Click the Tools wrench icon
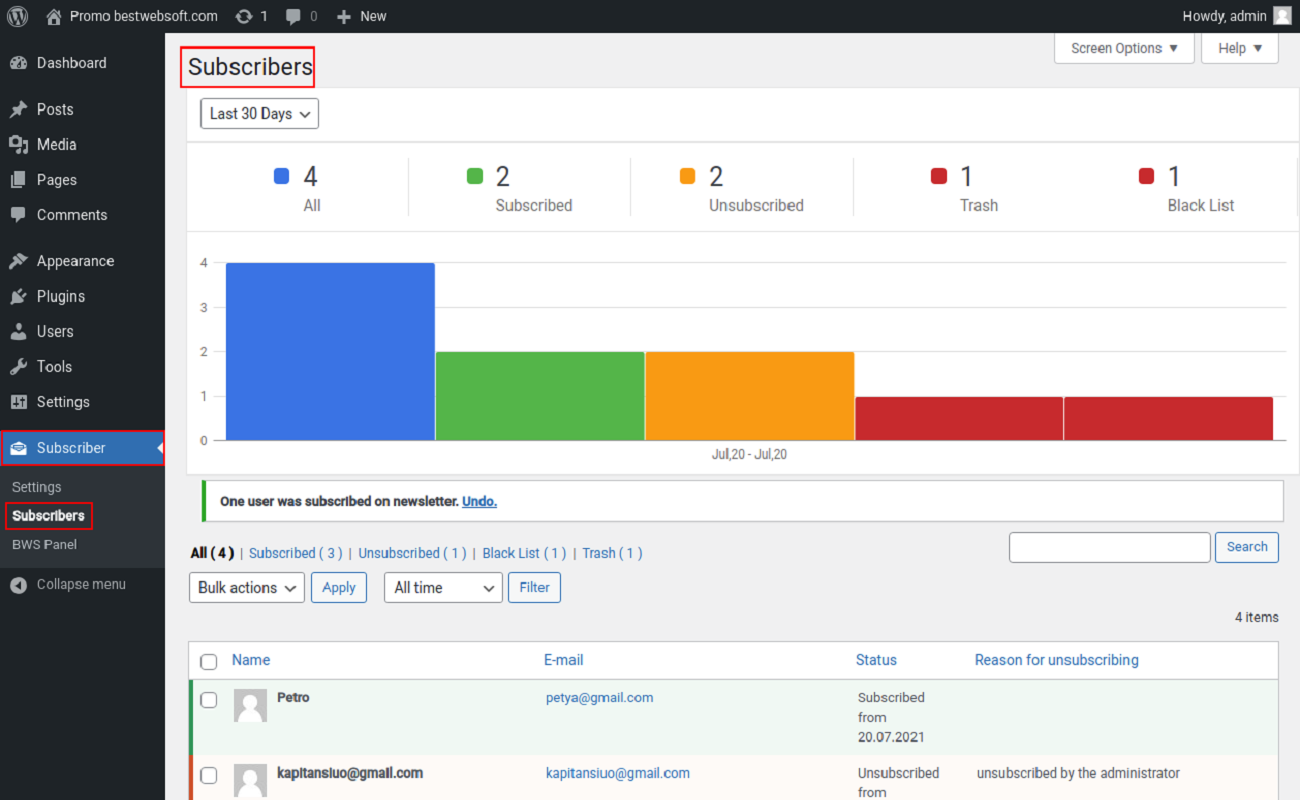 tap(18, 367)
